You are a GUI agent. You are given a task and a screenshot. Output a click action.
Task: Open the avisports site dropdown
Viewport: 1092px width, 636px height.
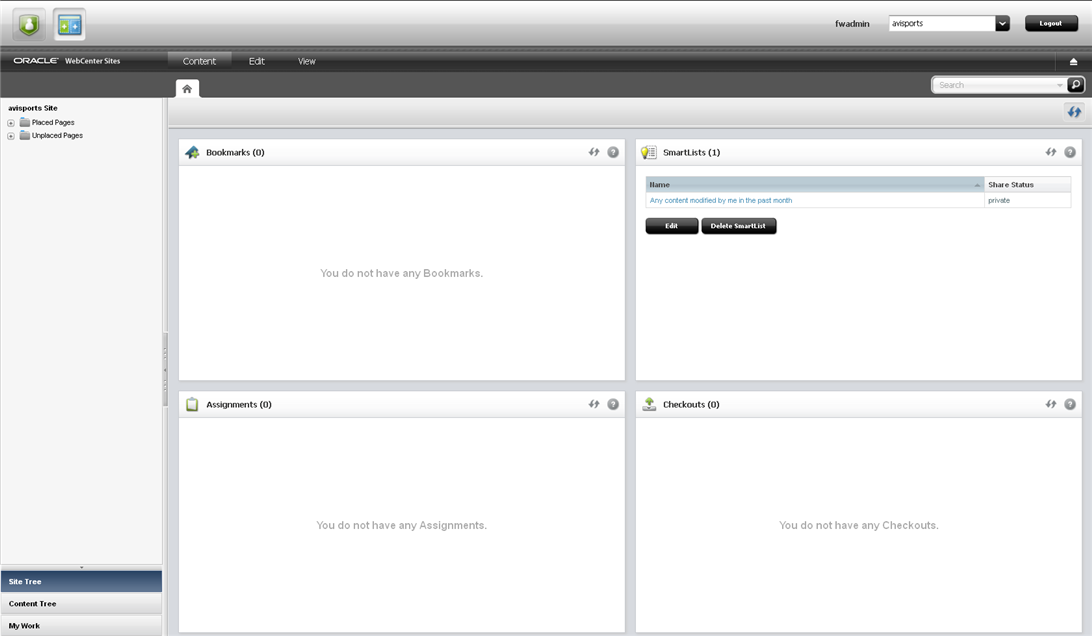coord(1002,23)
